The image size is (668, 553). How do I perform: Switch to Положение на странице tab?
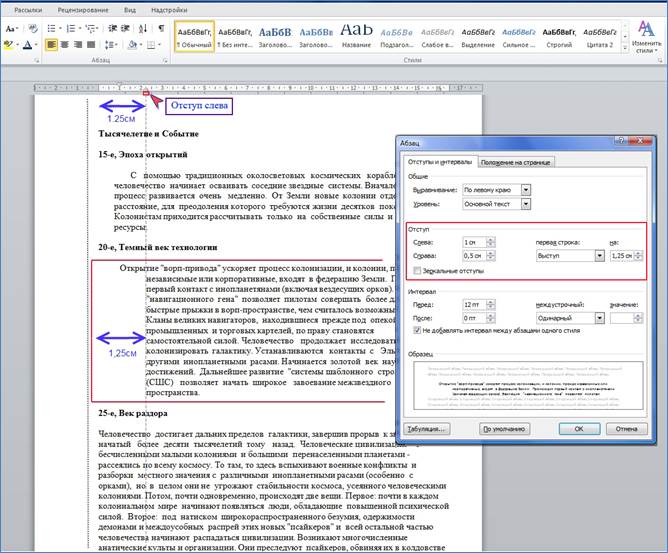tap(517, 162)
